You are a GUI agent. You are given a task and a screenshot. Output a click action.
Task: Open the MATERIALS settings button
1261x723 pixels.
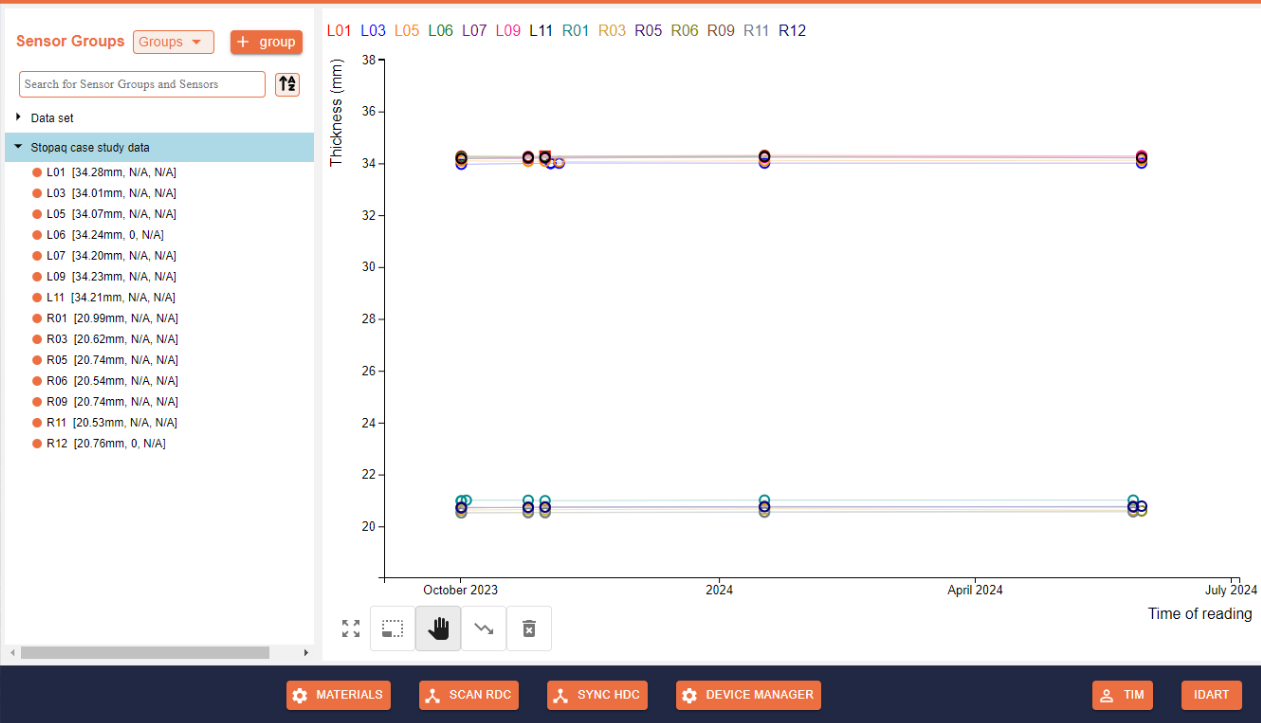338,695
